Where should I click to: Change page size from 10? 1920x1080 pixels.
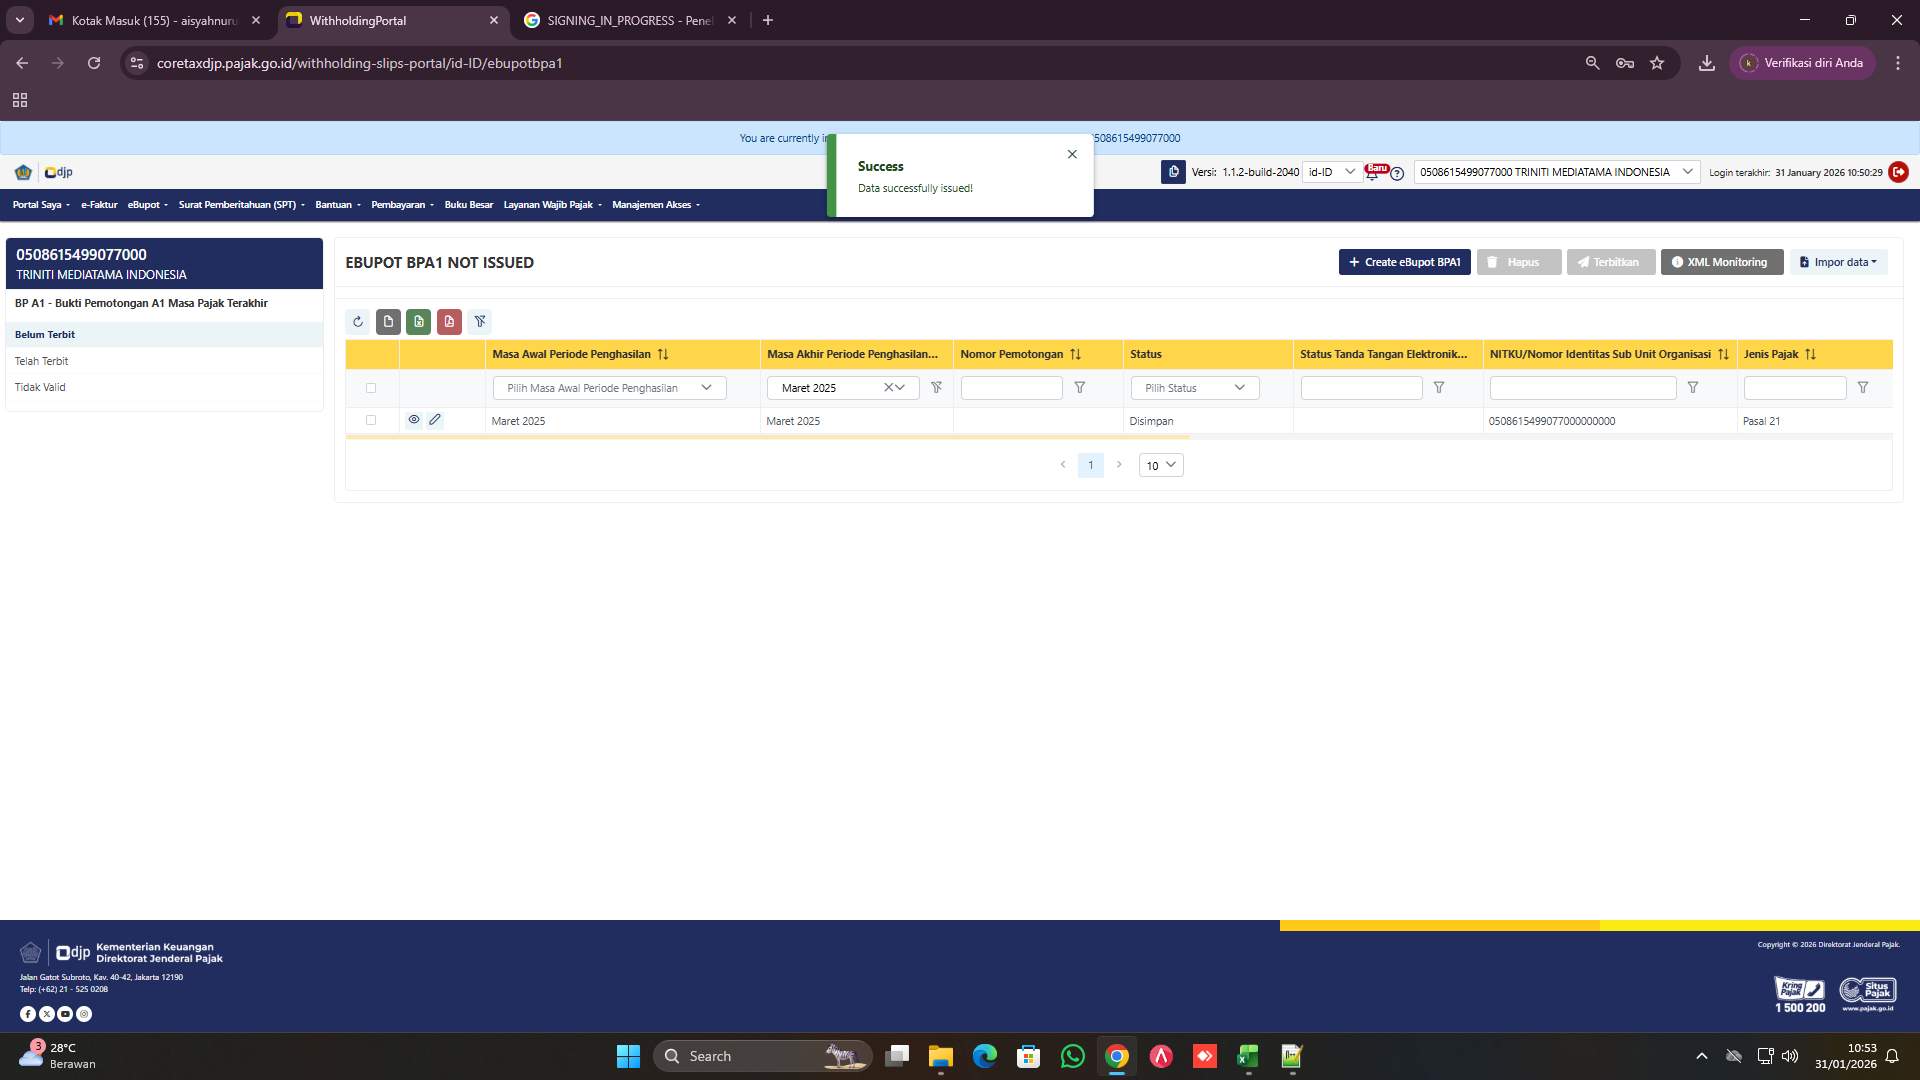(x=1160, y=465)
